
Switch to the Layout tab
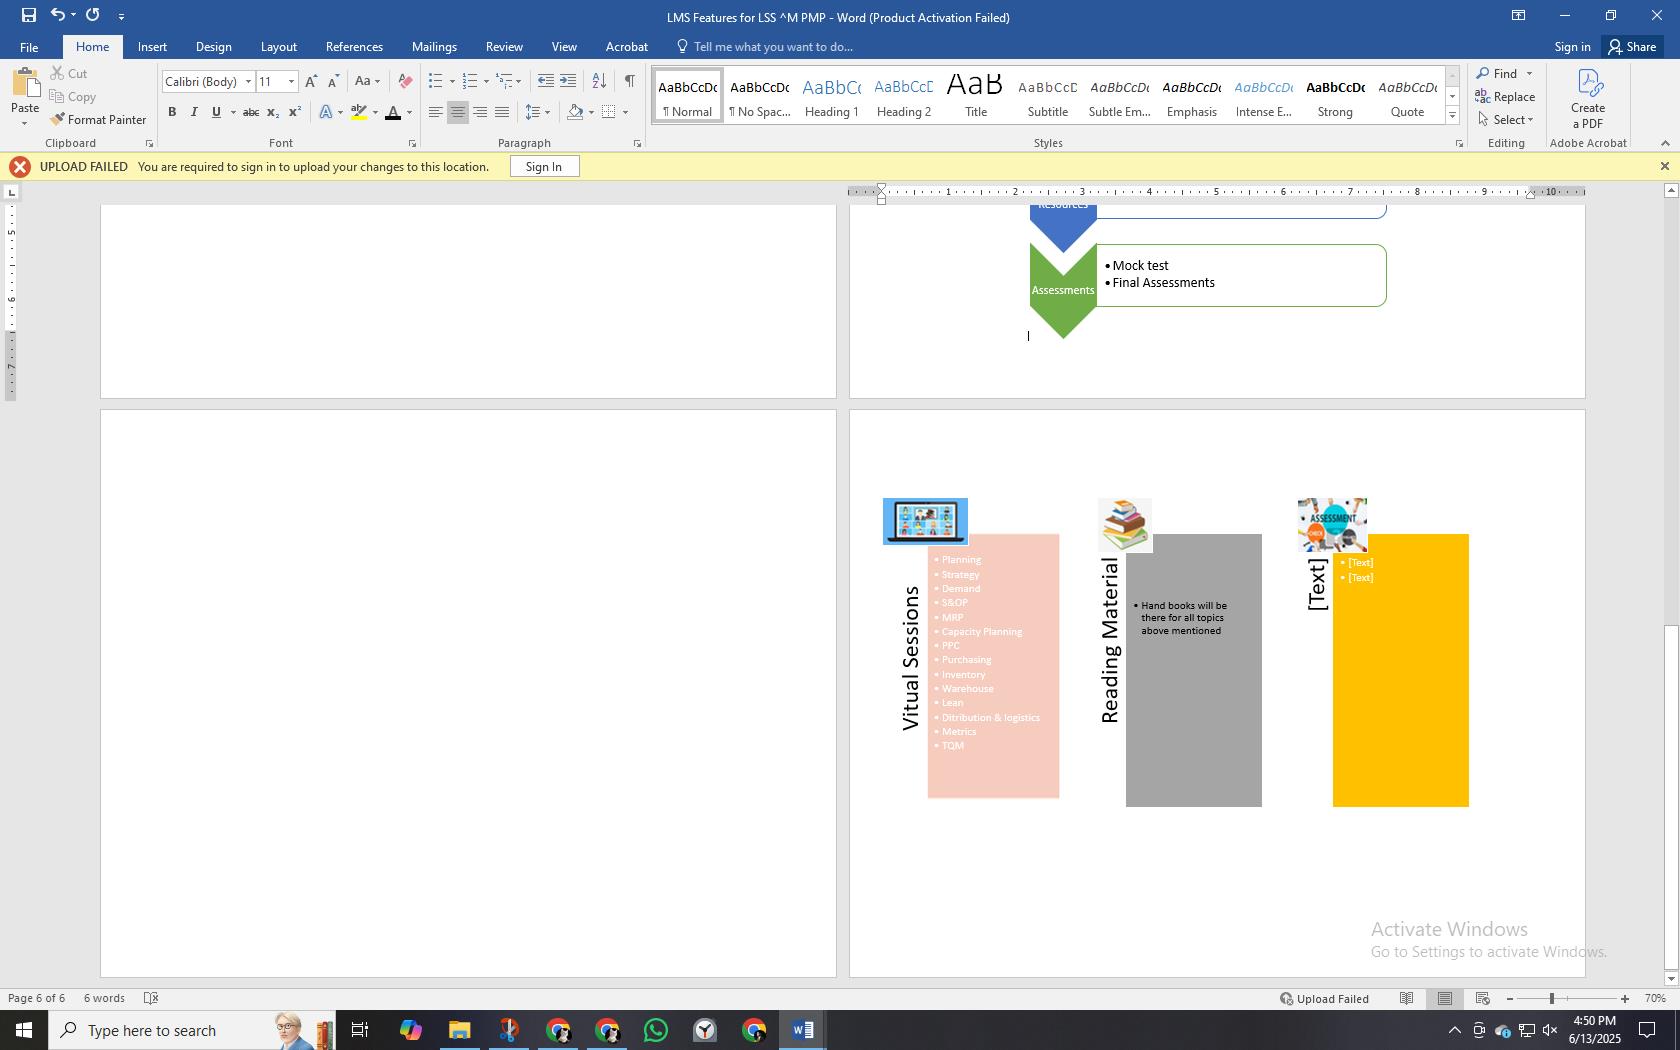(x=278, y=47)
